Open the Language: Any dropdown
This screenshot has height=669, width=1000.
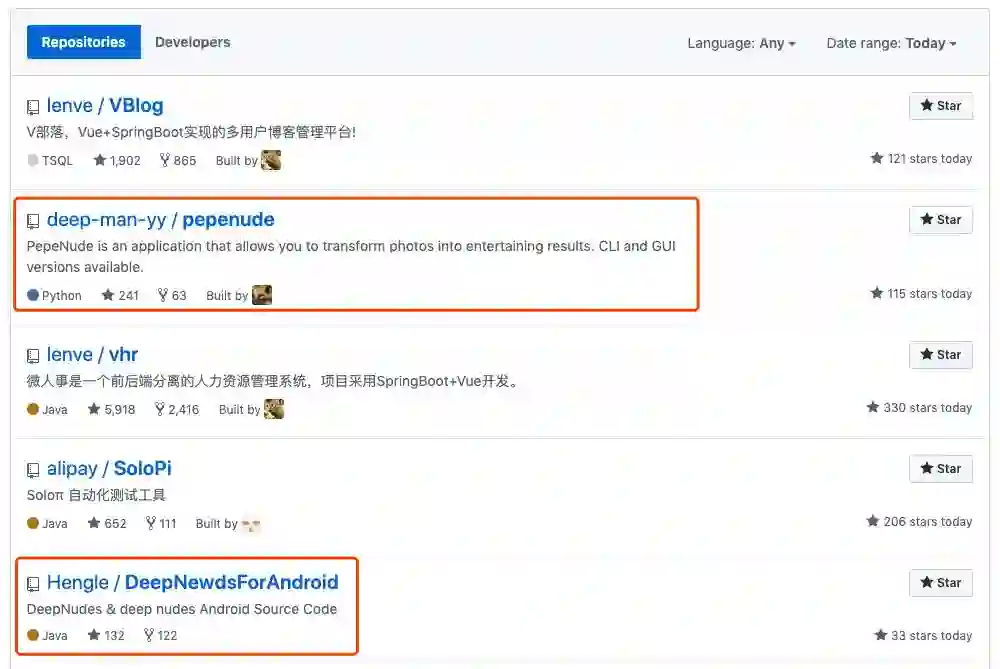pyautogui.click(x=741, y=43)
